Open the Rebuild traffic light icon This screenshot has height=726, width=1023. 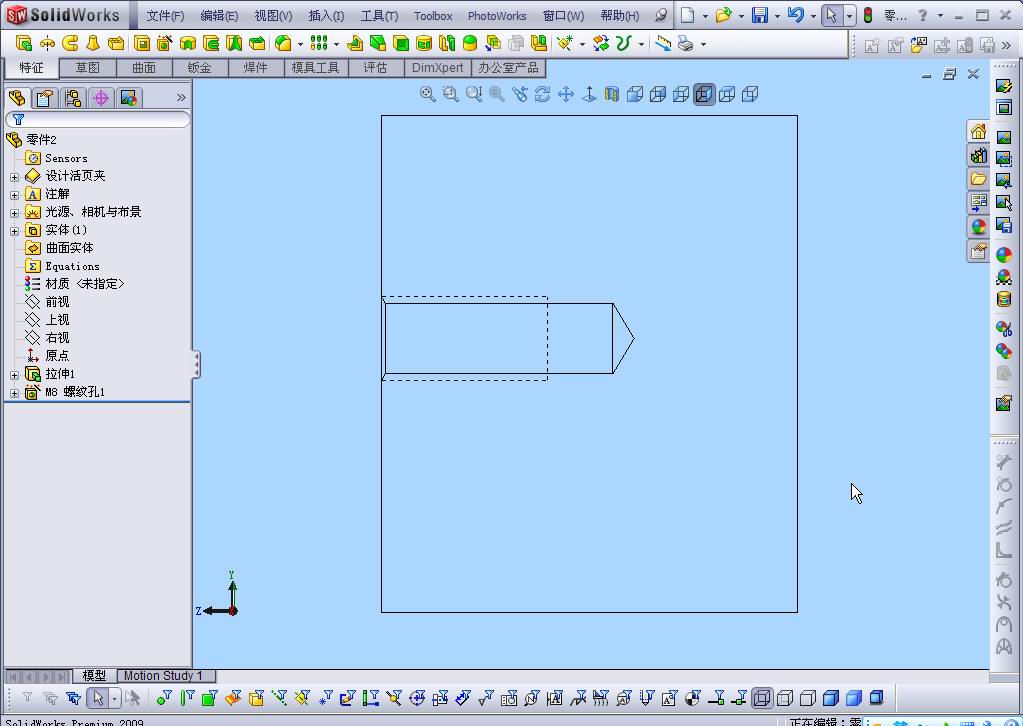(868, 15)
